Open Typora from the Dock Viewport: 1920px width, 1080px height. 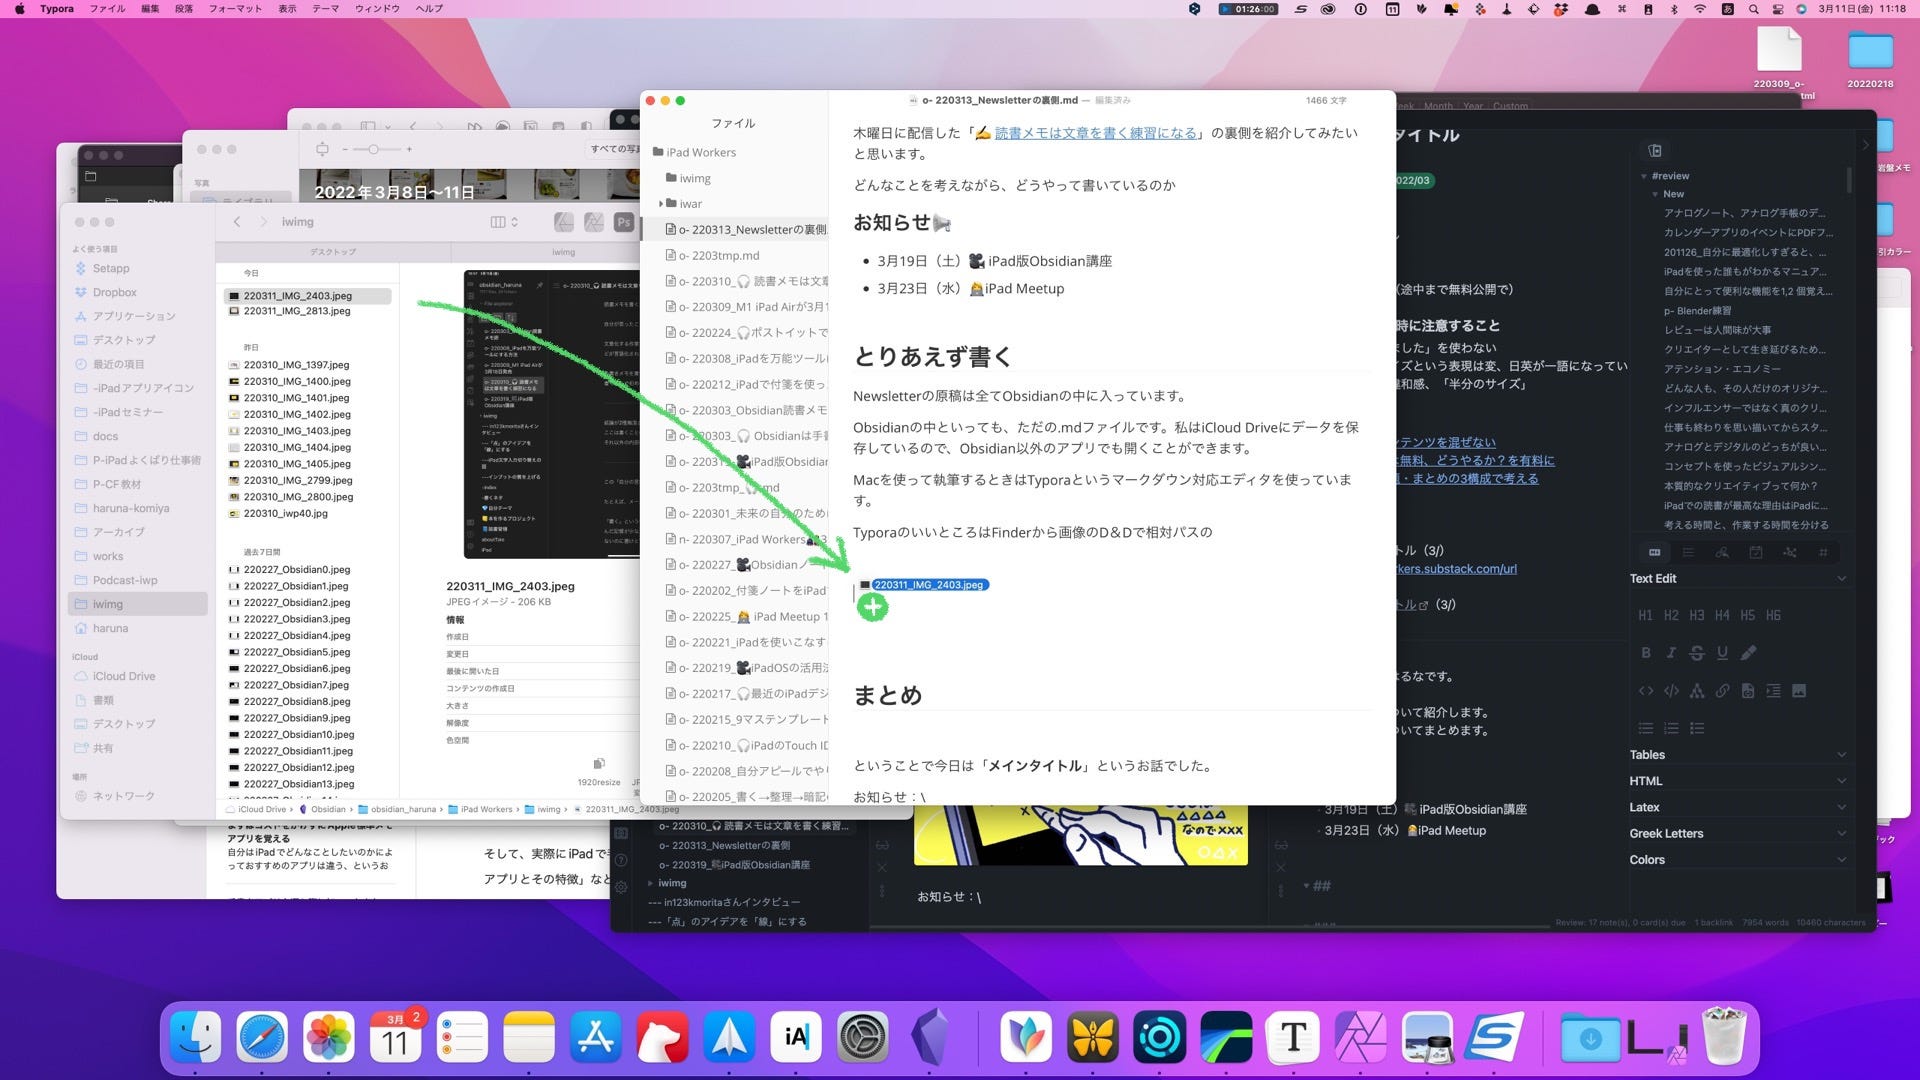click(1293, 1037)
